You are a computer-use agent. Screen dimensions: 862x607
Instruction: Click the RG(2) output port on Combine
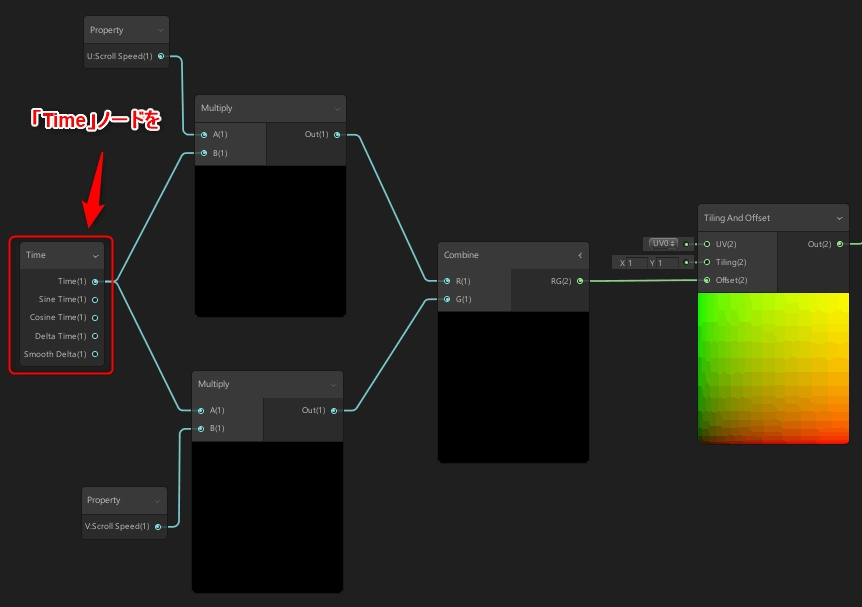[580, 281]
